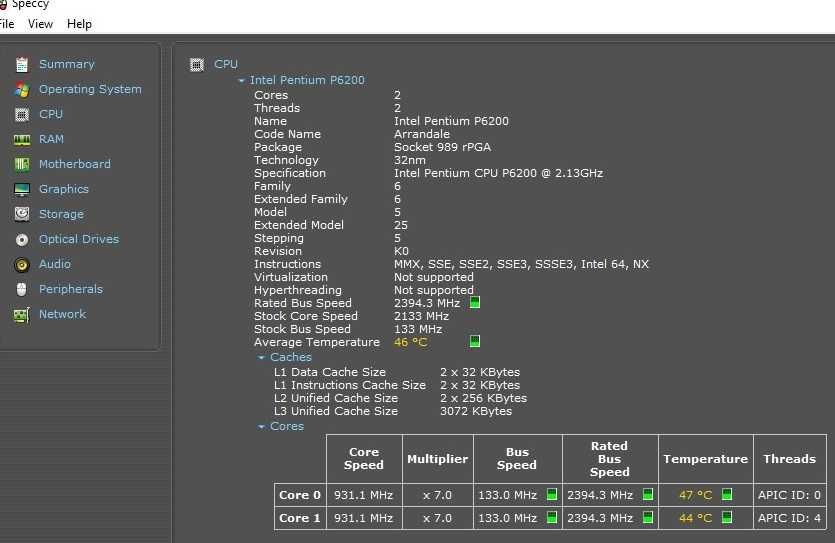835x543 pixels.
Task: Click Core 0 Rated Bus Speed graph icon
Action: pyautogui.click(x=648, y=494)
